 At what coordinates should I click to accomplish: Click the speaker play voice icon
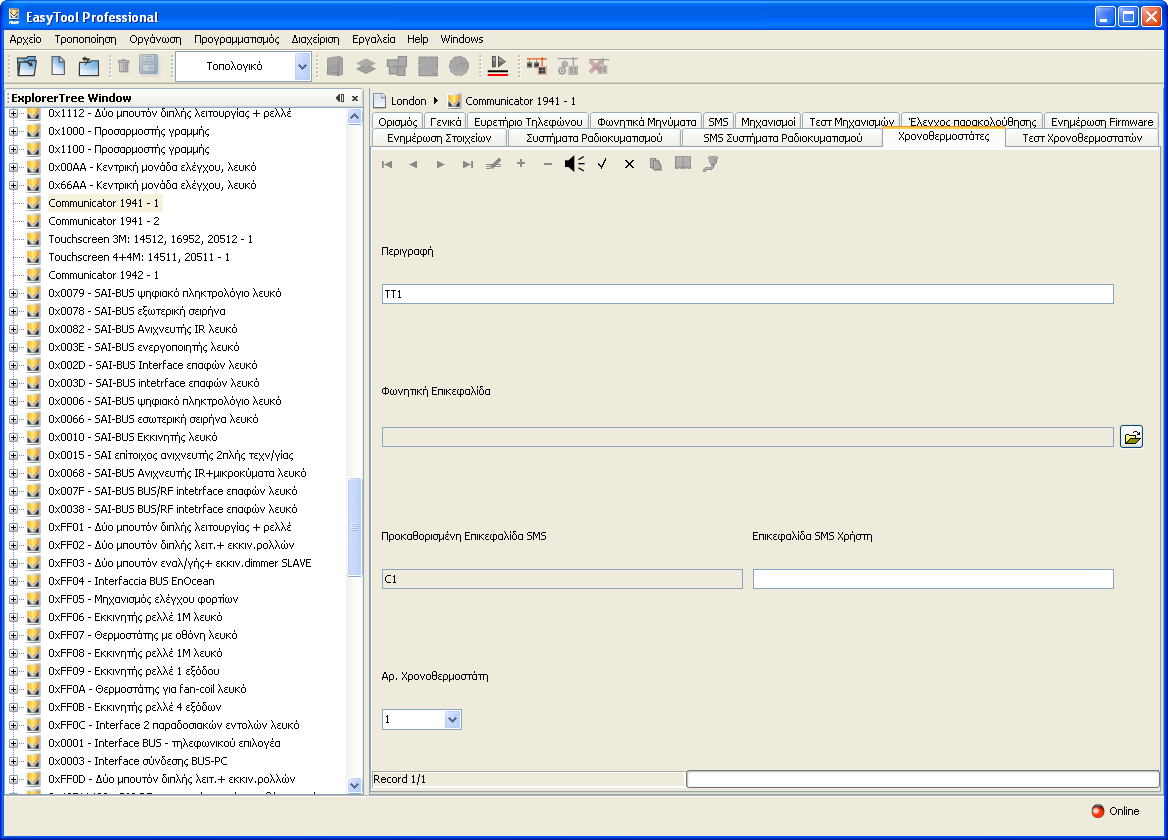pos(574,164)
